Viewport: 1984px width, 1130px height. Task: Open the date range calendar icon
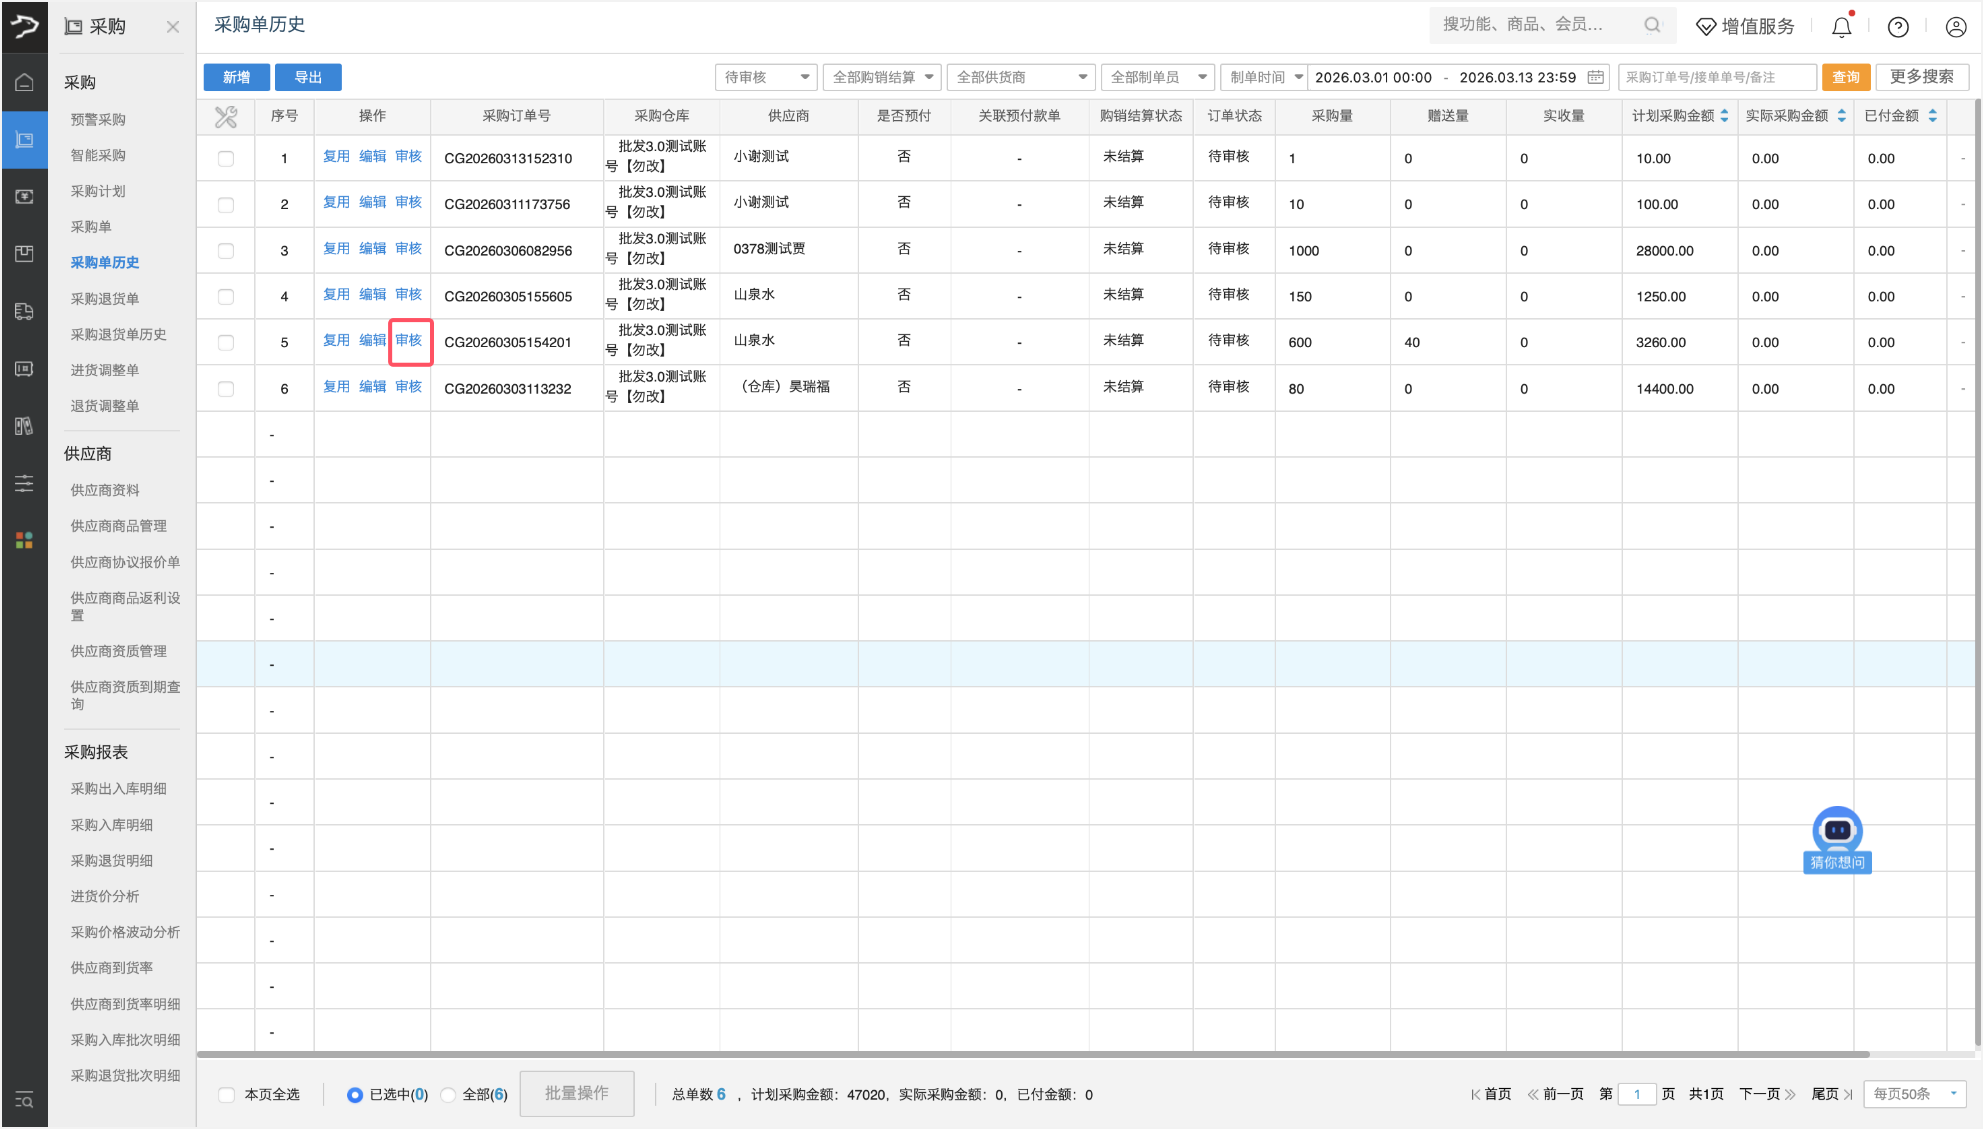[x=1596, y=77]
